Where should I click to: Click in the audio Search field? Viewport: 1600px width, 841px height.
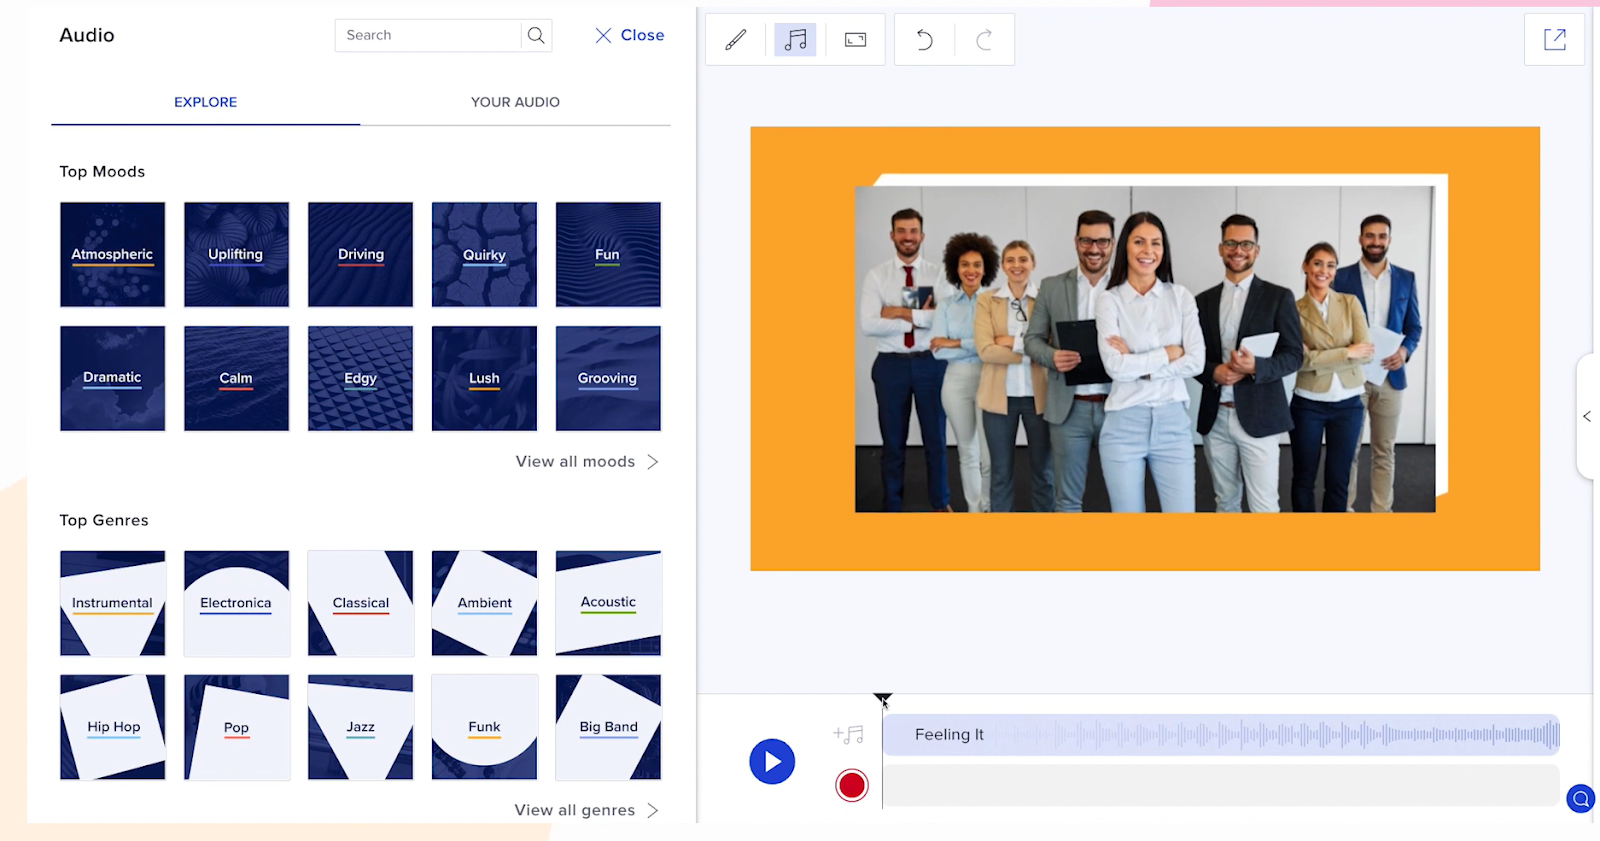(428, 35)
